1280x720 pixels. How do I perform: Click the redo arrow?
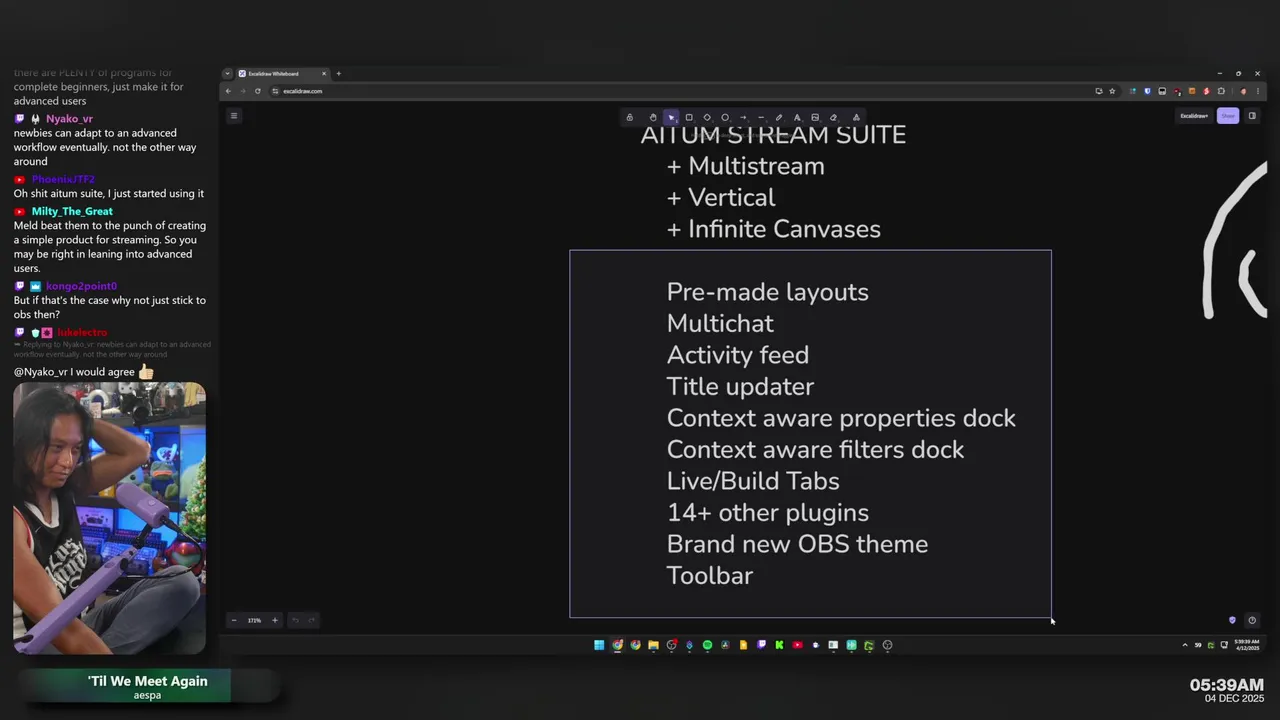click(312, 620)
